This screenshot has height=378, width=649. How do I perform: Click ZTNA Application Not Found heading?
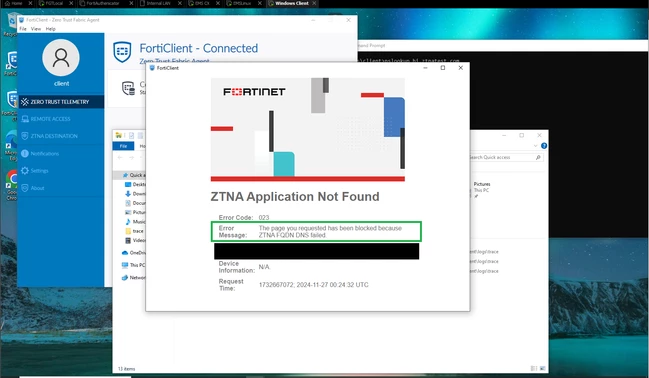(x=295, y=196)
